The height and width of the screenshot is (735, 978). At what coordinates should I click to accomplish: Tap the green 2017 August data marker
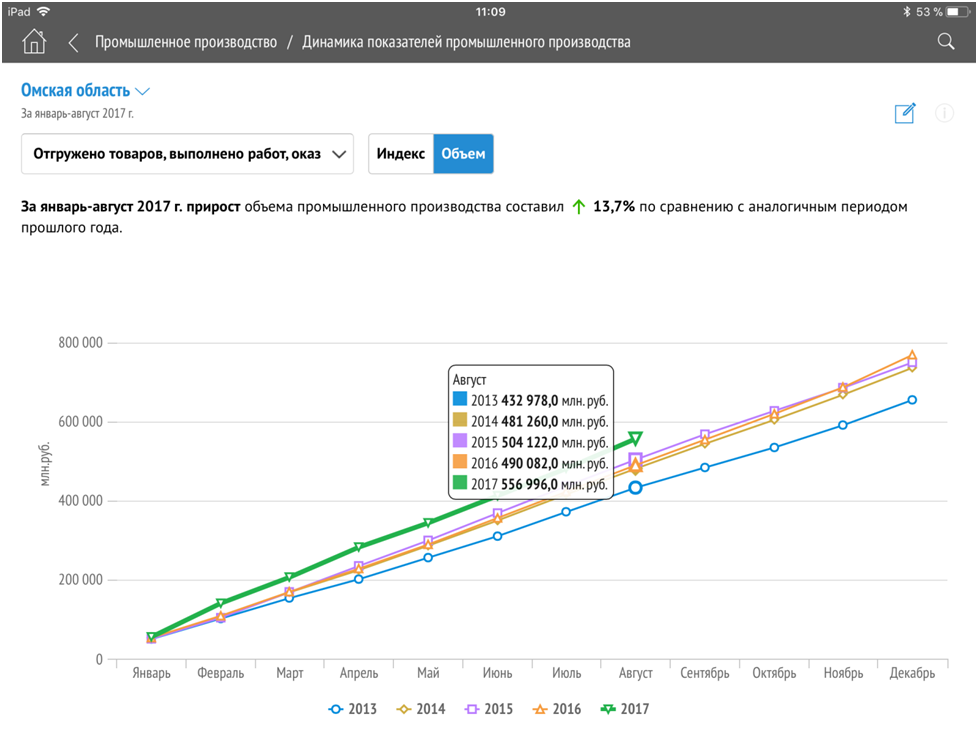[x=635, y=439]
